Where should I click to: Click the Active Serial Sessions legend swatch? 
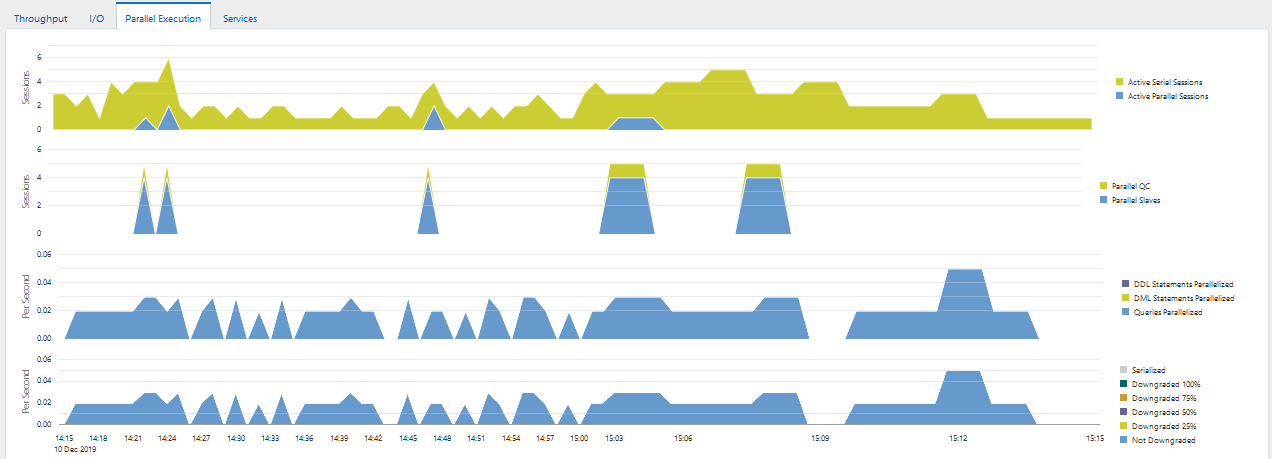[x=1120, y=82]
